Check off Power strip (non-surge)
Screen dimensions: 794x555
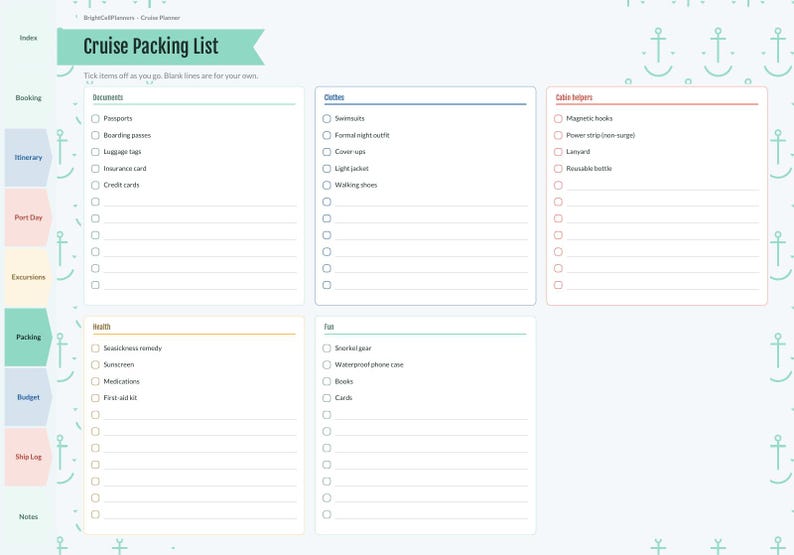click(558, 135)
